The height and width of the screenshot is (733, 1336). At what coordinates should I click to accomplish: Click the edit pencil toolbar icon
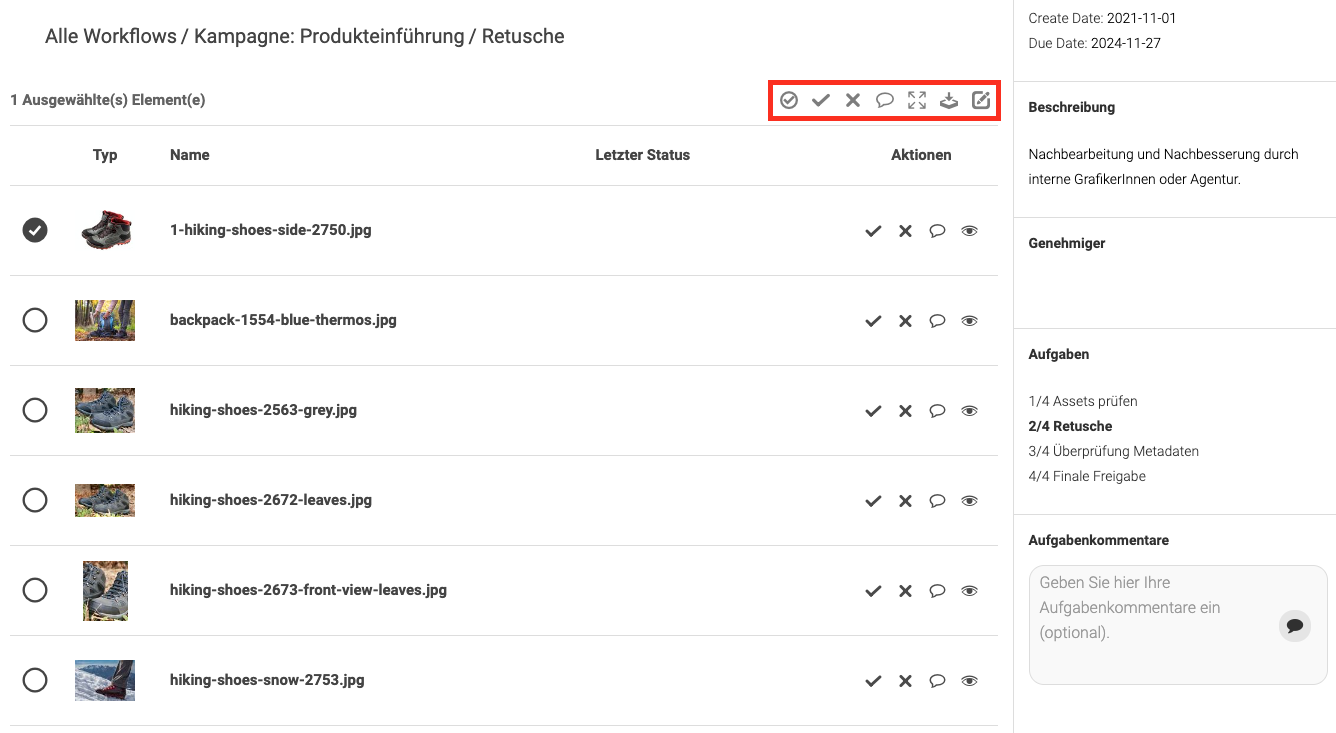coord(981,100)
